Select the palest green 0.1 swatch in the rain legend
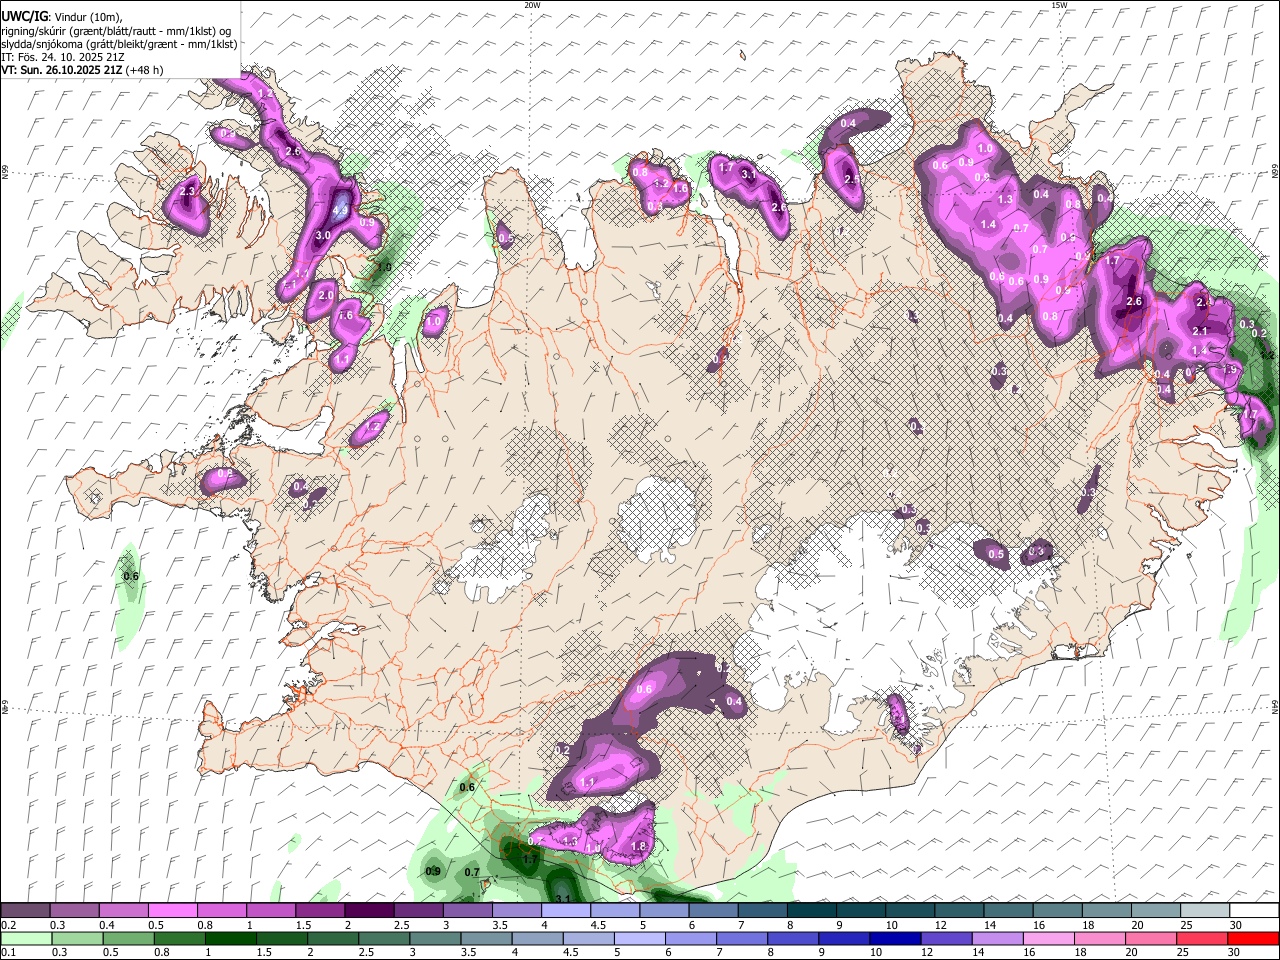This screenshot has height=960, width=1280. [26, 939]
